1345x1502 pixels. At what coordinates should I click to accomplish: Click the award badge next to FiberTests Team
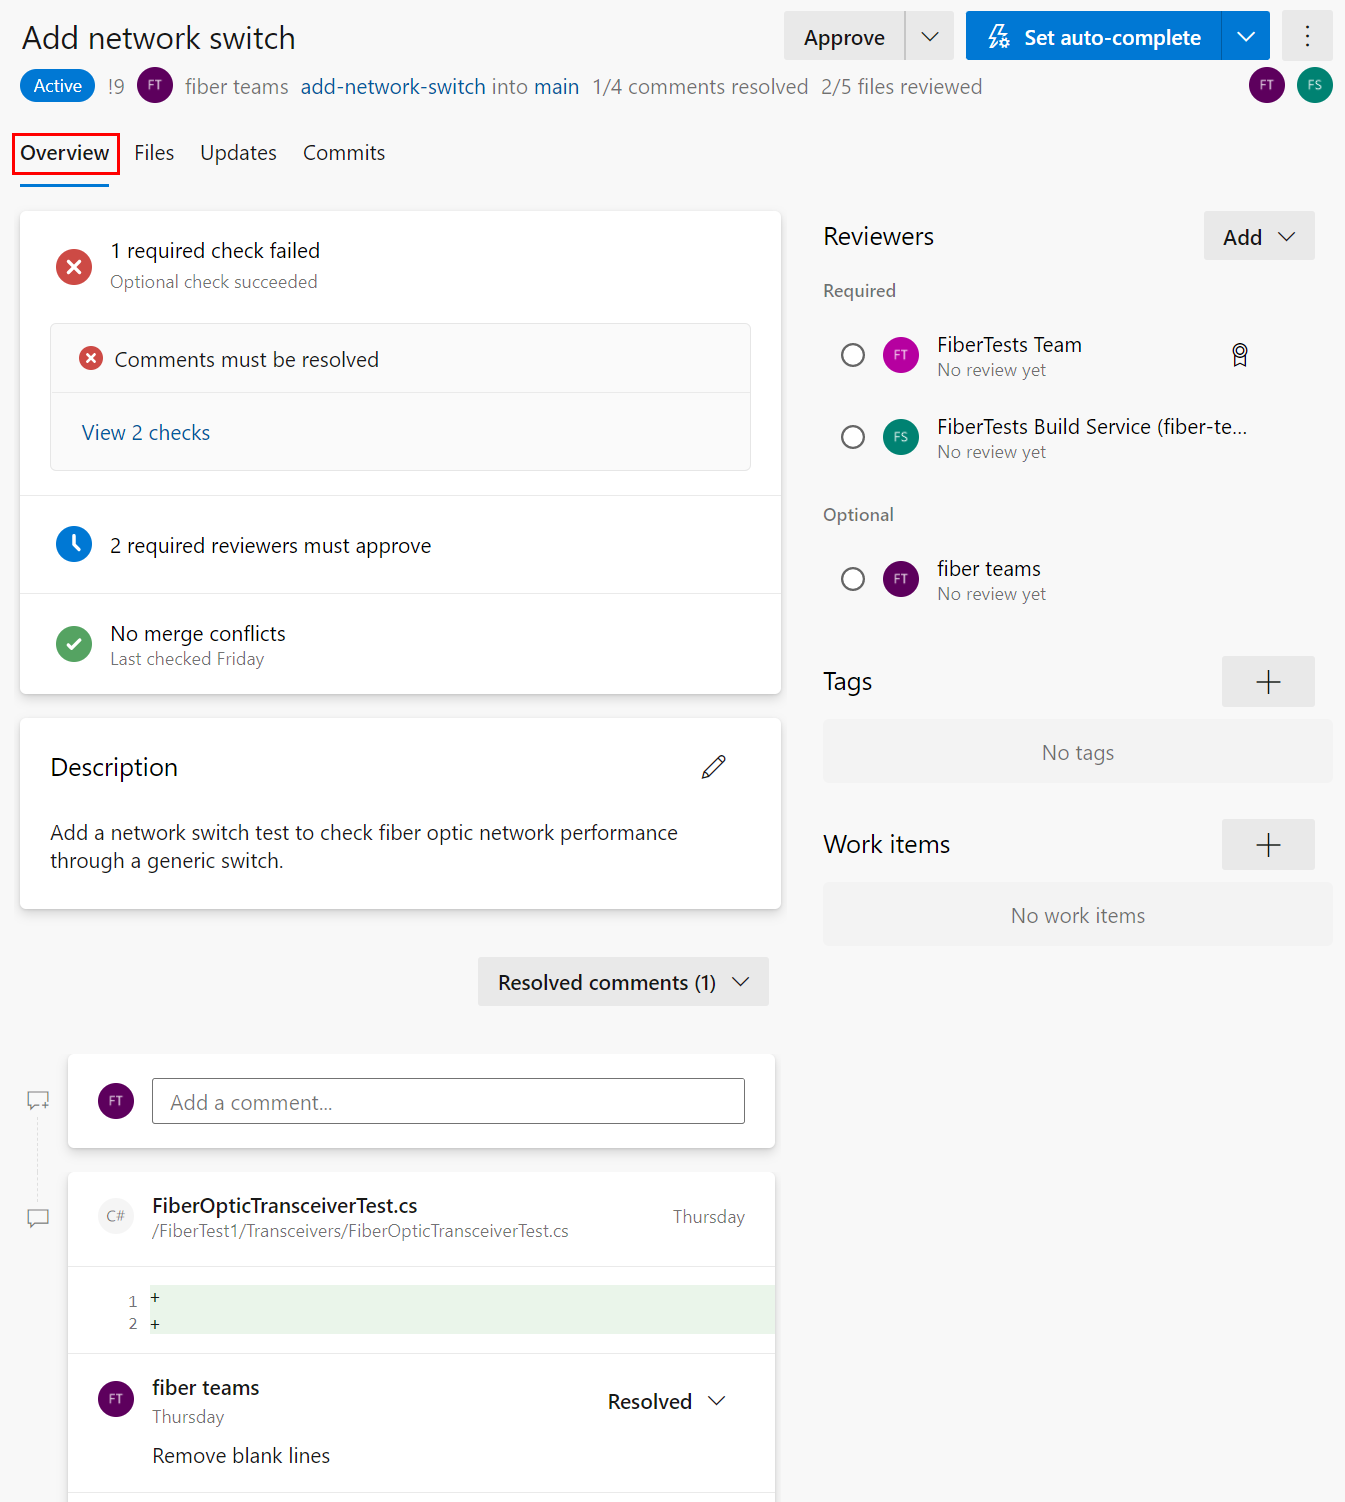click(x=1239, y=354)
